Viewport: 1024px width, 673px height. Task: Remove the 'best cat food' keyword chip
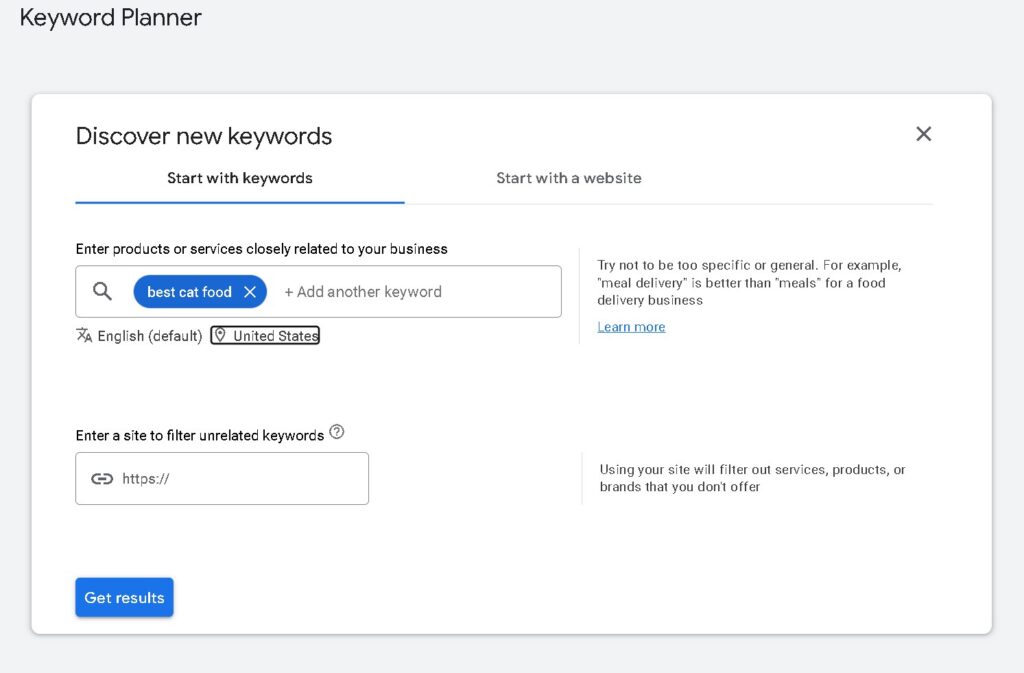coord(250,292)
